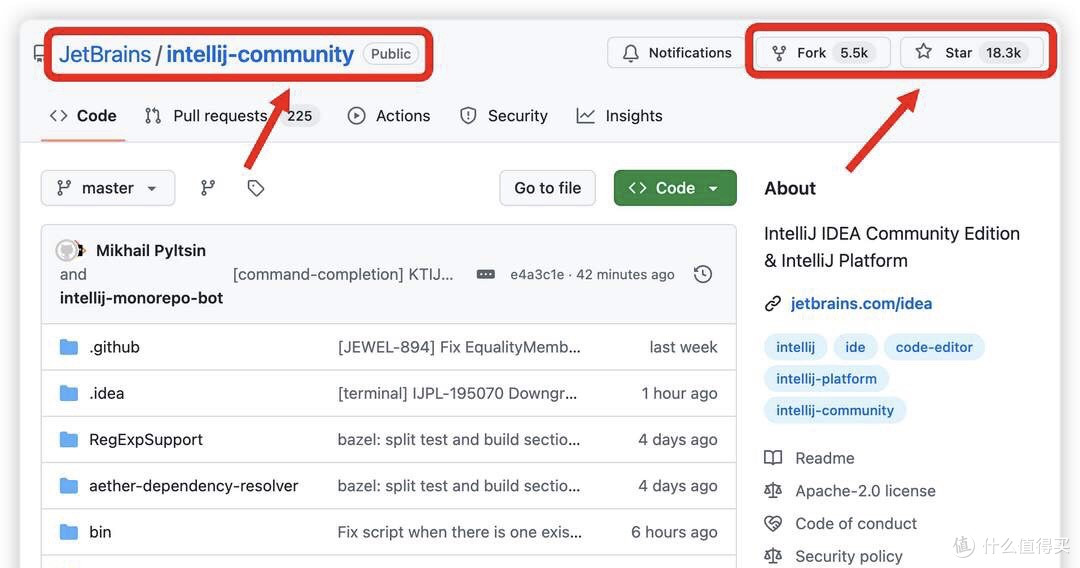
Task: Expand the green Code dropdown
Action: pos(675,188)
